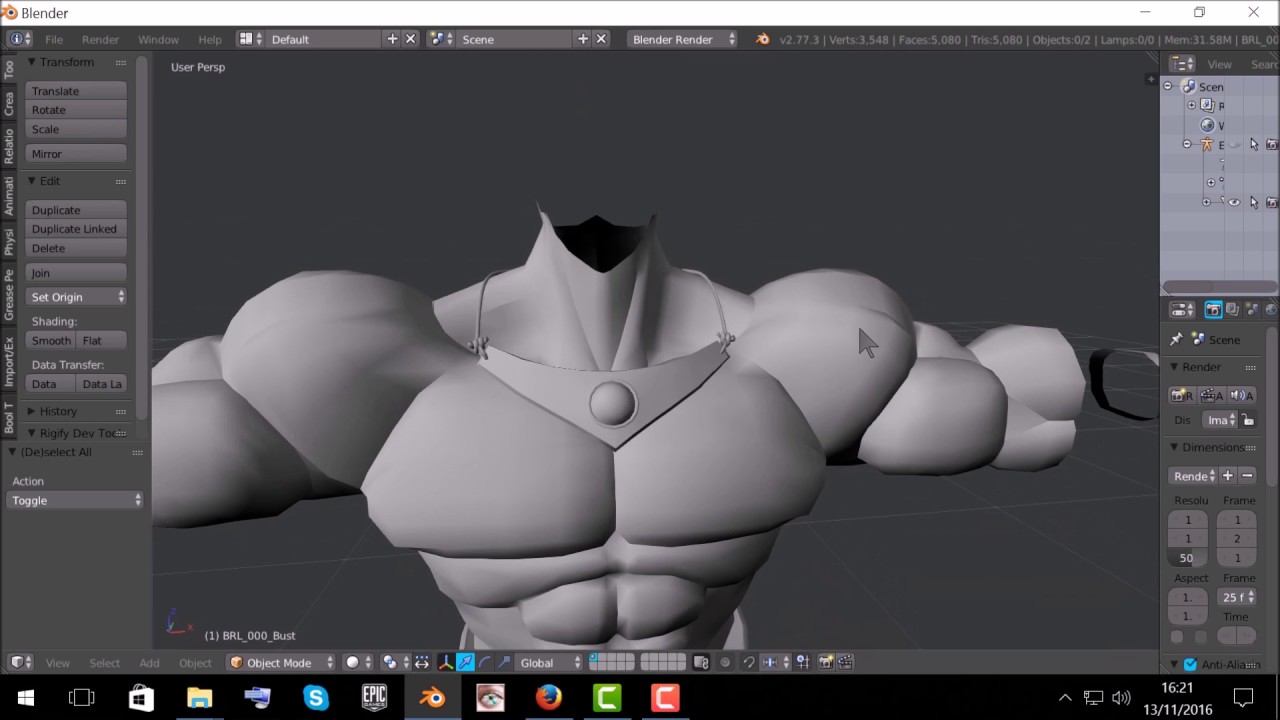Click the pin icon beside Scene
1280x720 pixels.
[1177, 340]
